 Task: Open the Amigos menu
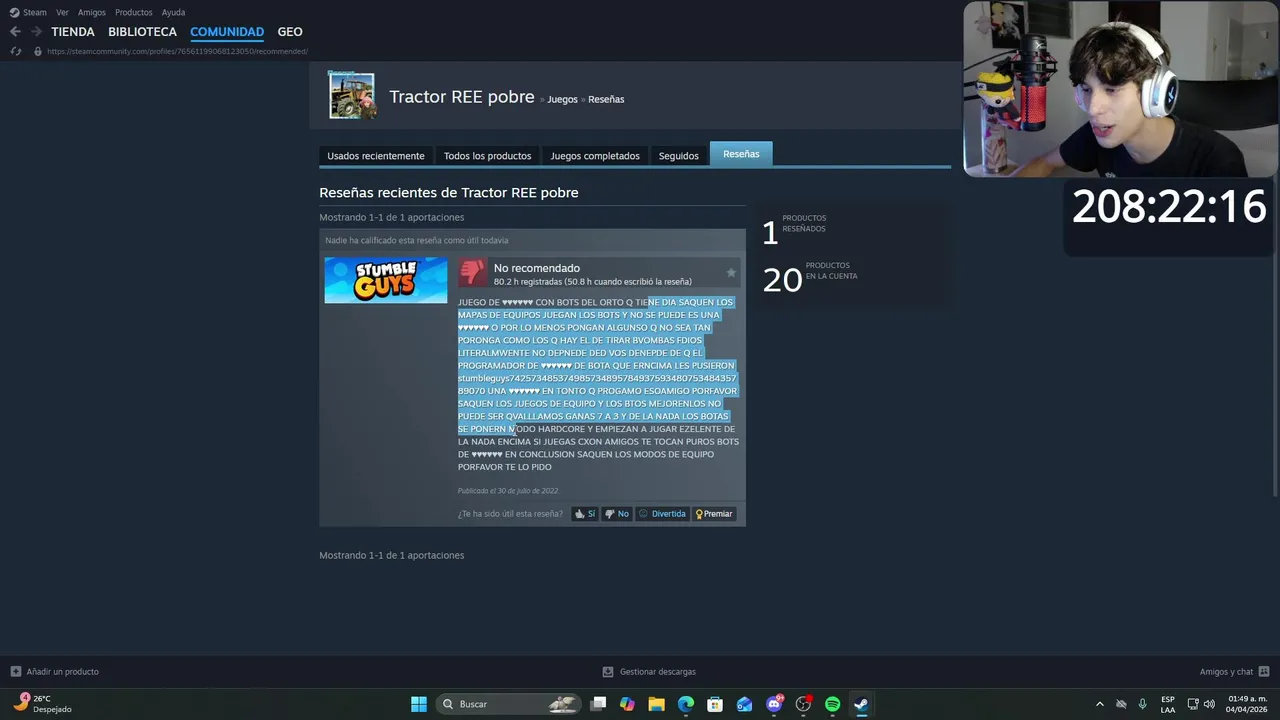[x=92, y=12]
